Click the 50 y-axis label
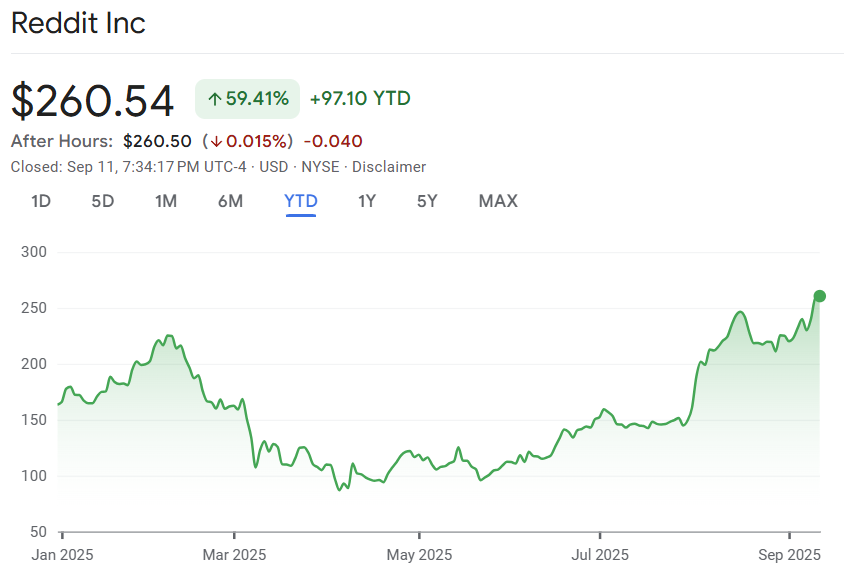The height and width of the screenshot is (588, 844). pos(38,532)
